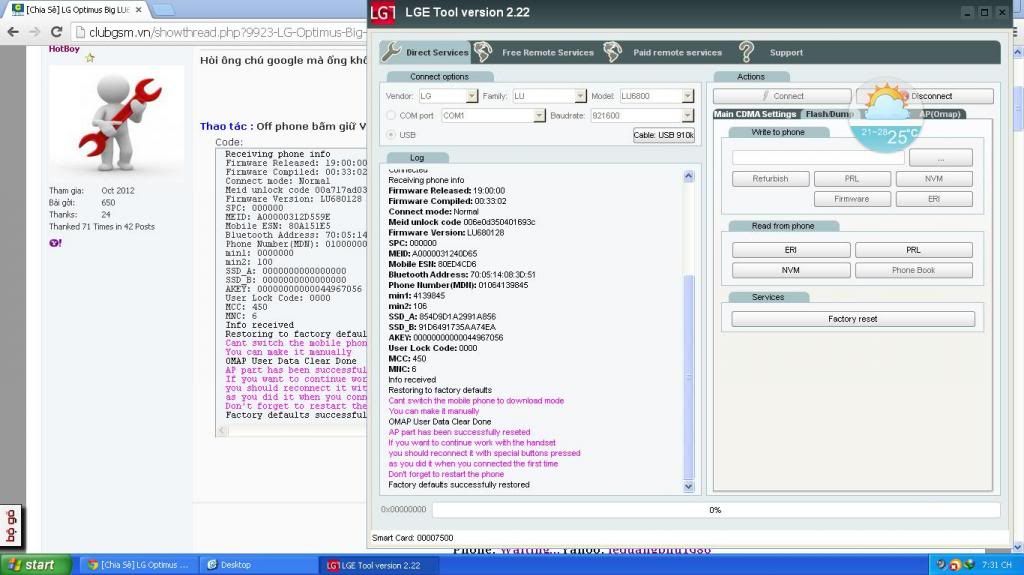Select the COM port radio button
The height and width of the screenshot is (575, 1024).
(391, 115)
